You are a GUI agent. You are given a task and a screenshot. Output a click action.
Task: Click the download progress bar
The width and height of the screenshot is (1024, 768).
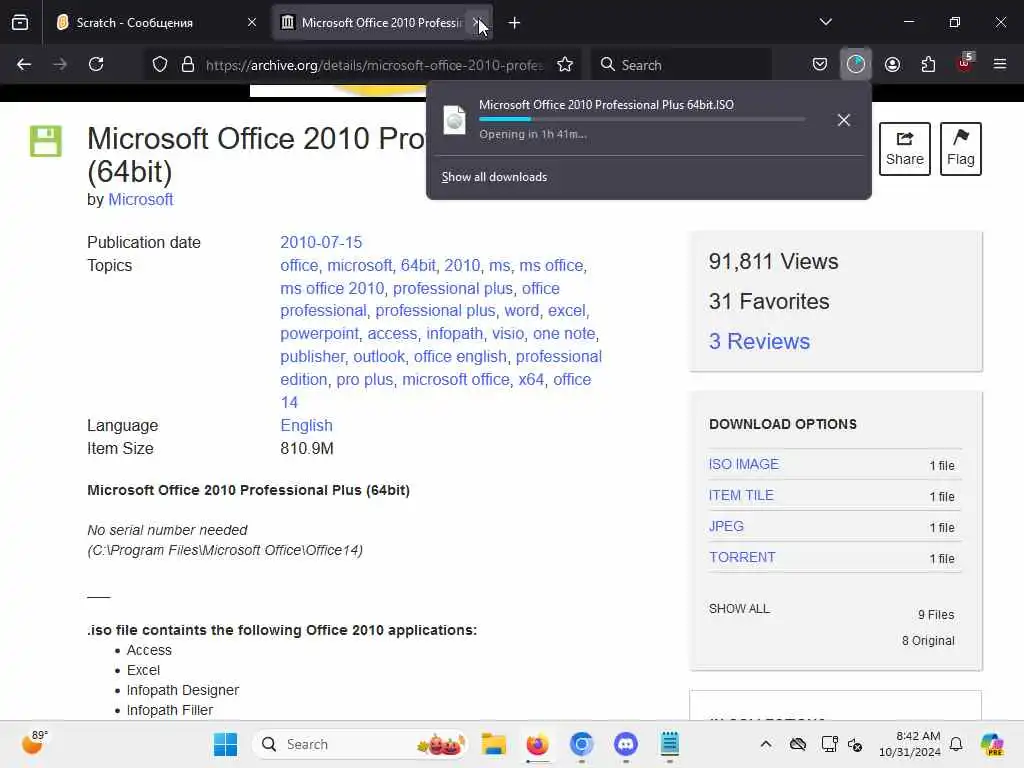point(641,119)
